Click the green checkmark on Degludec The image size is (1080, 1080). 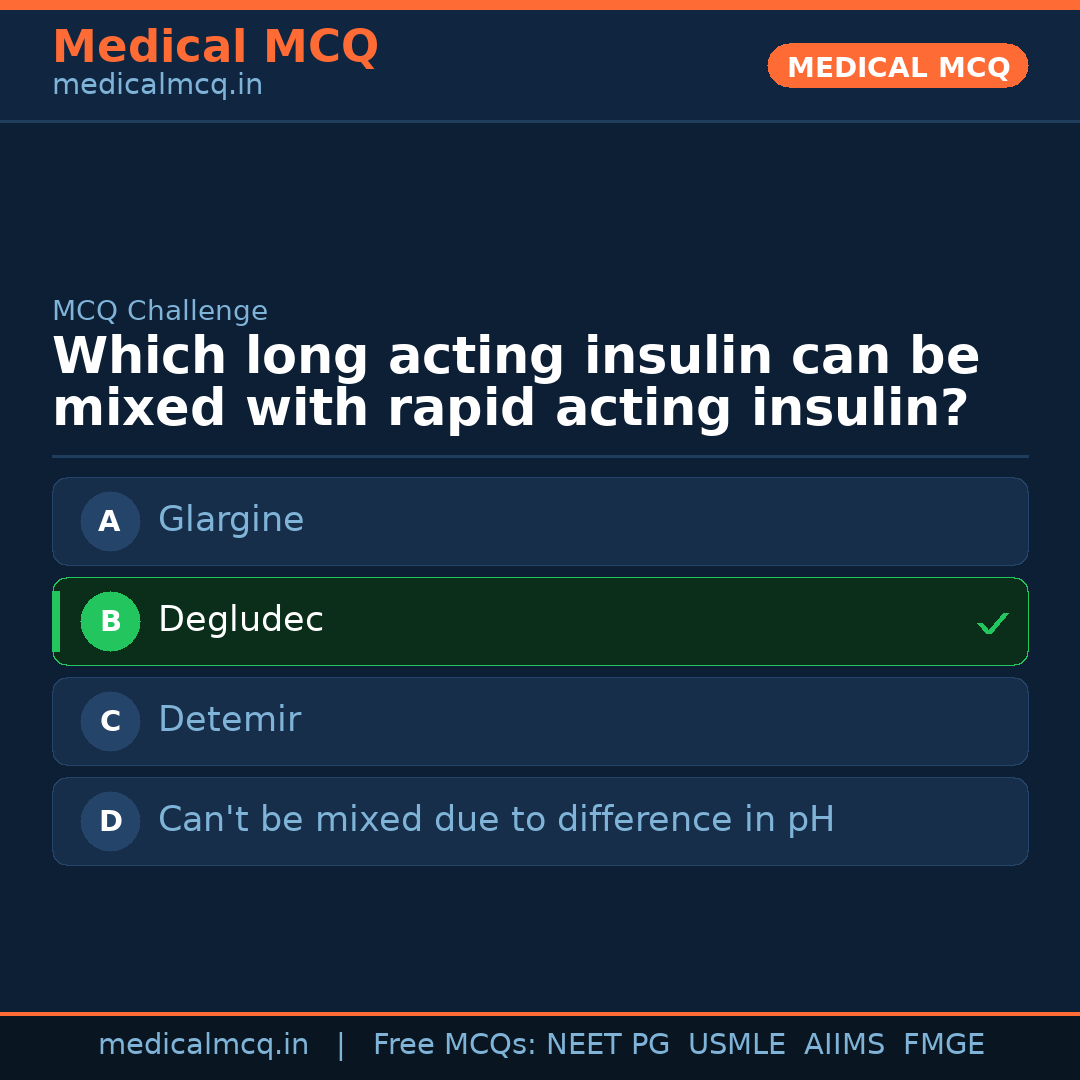pos(992,623)
